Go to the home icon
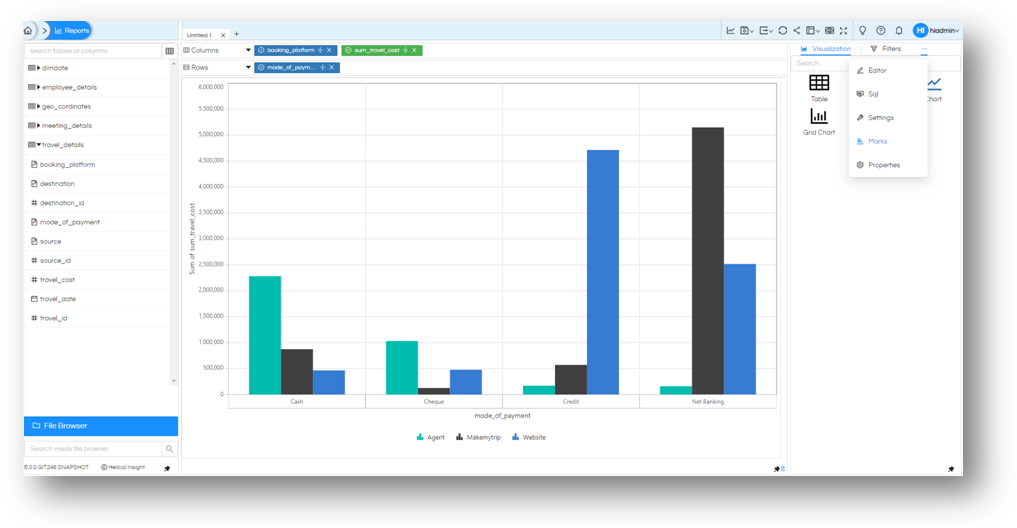The width and height of the screenshot is (1017, 528). (28, 30)
